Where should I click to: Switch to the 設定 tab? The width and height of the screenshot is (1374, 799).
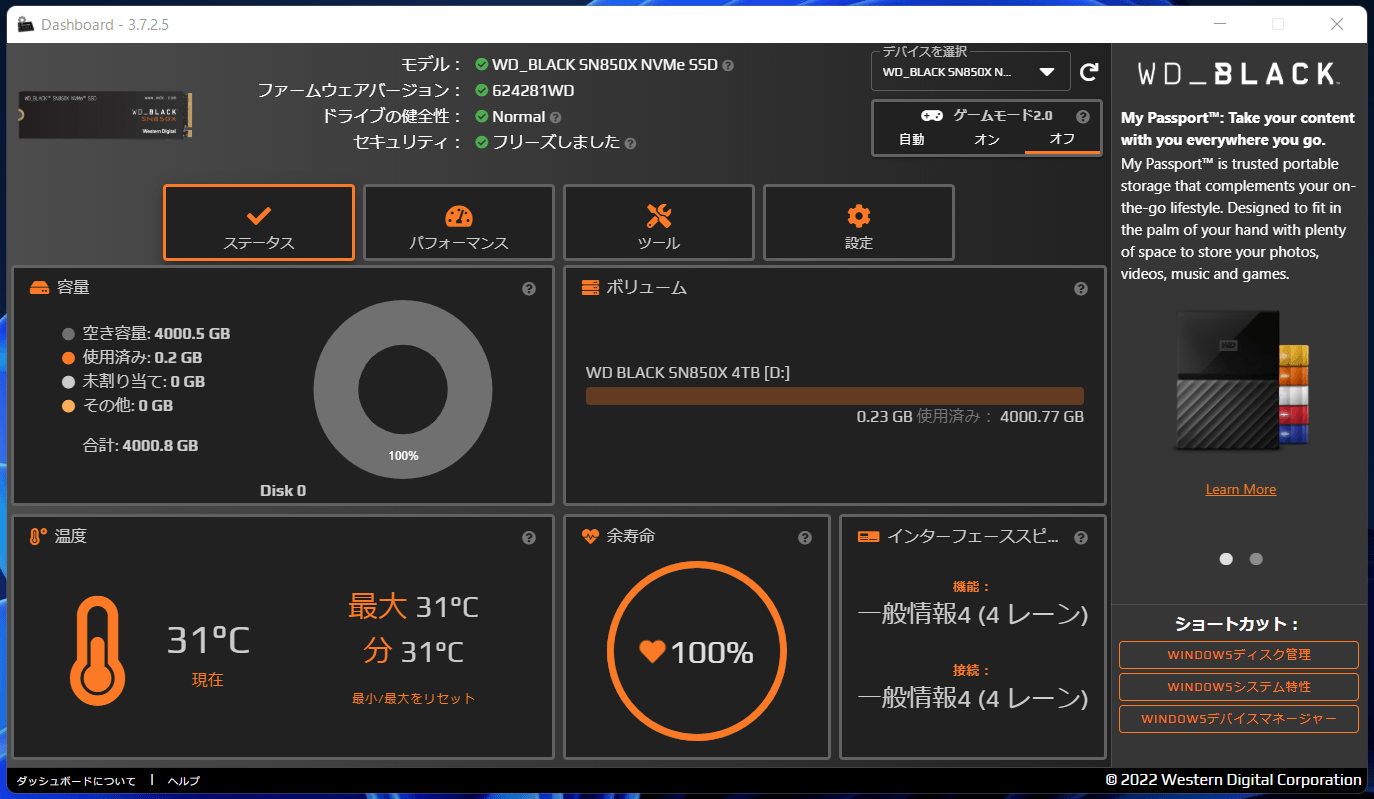coord(859,222)
